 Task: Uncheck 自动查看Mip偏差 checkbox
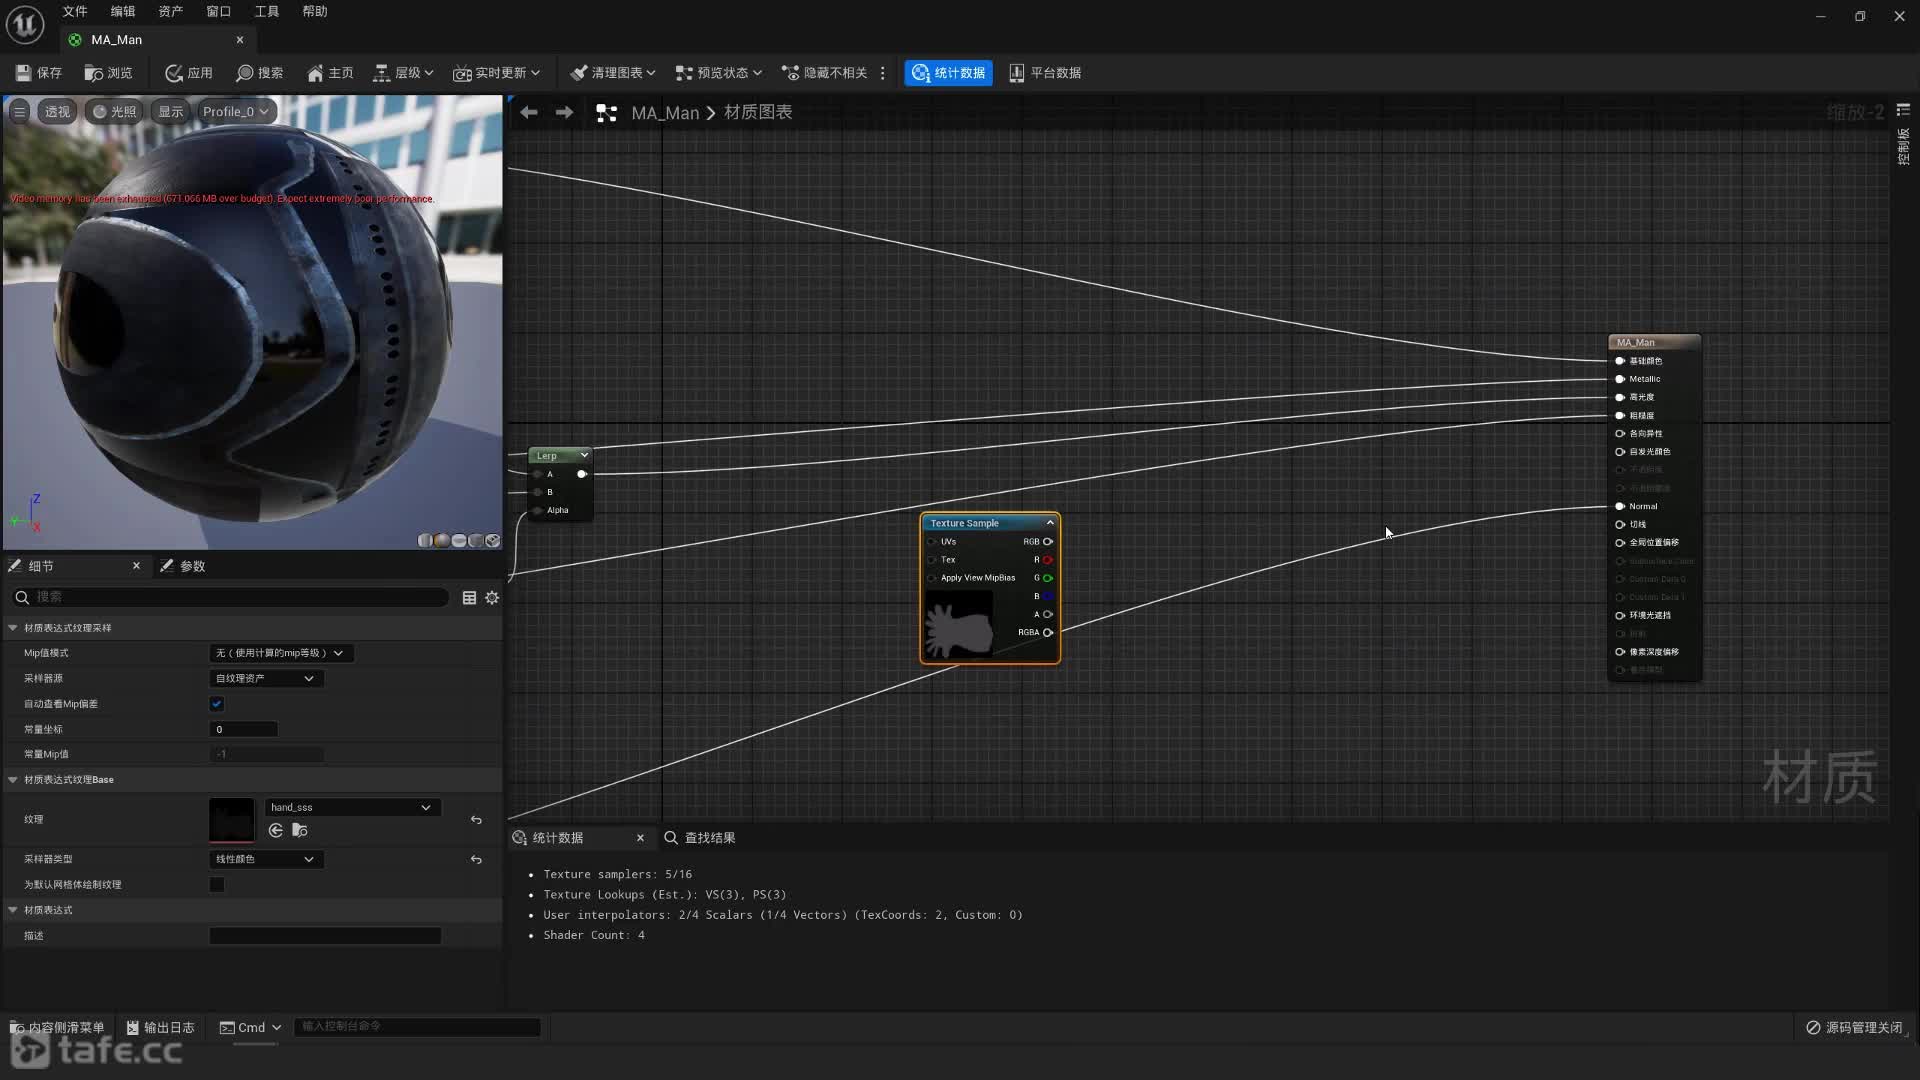tap(217, 704)
